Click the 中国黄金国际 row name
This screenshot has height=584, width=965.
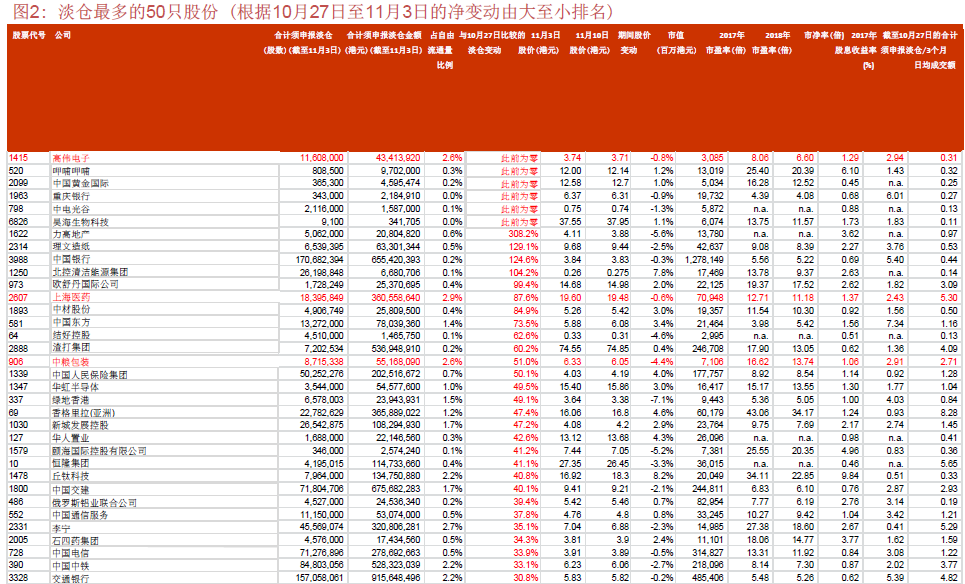81,183
